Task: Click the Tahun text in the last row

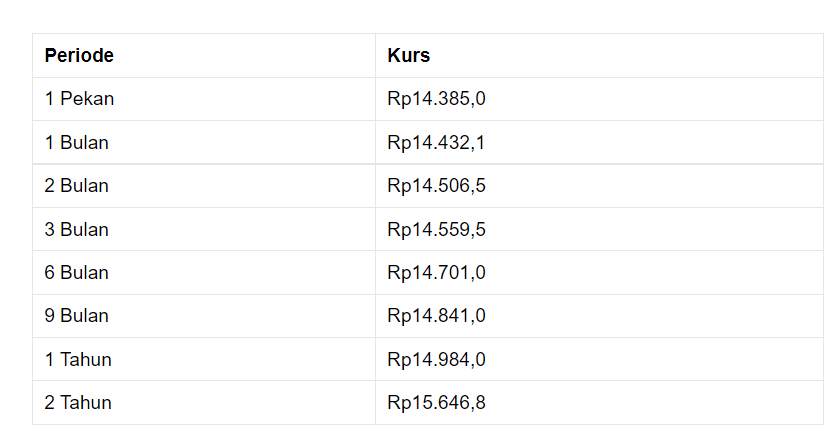Action: point(86,402)
